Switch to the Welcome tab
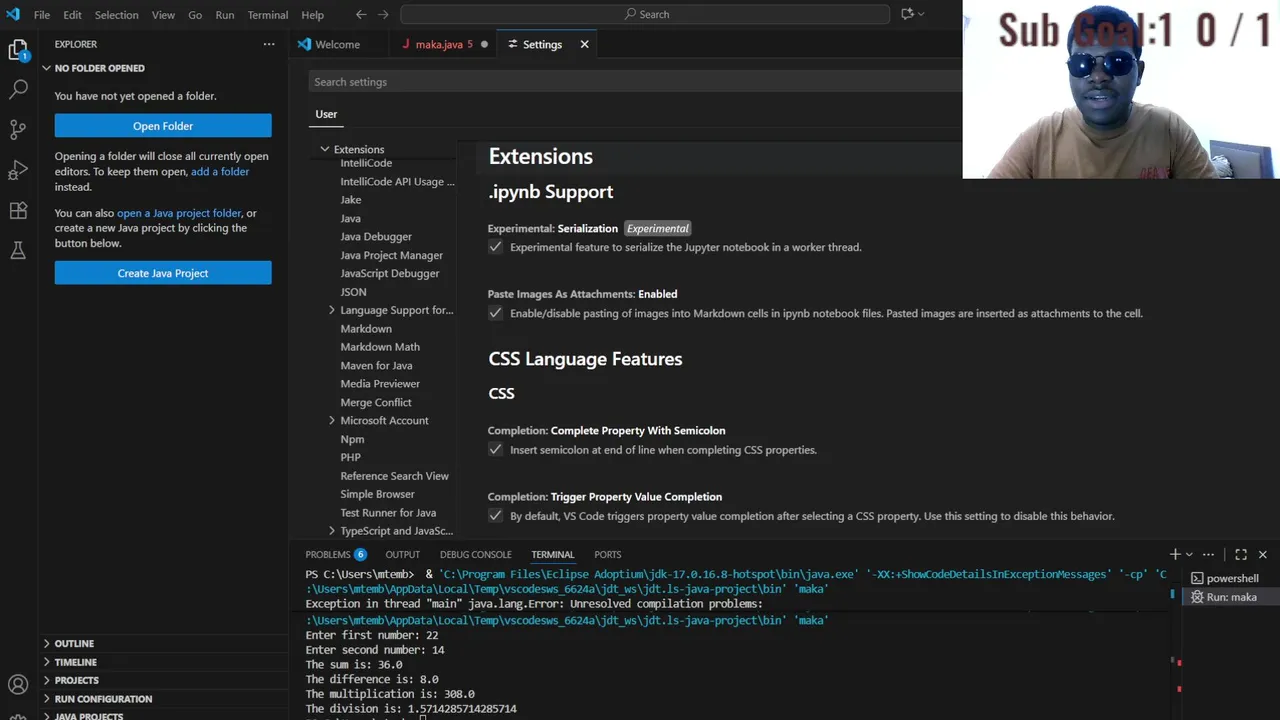Screen dimensions: 1280x720 pyautogui.click(x=337, y=44)
